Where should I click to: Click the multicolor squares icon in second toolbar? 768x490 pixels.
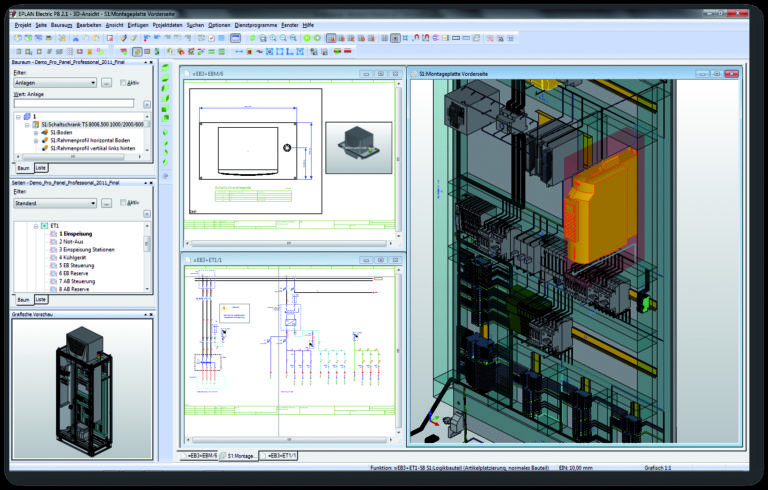point(100,51)
